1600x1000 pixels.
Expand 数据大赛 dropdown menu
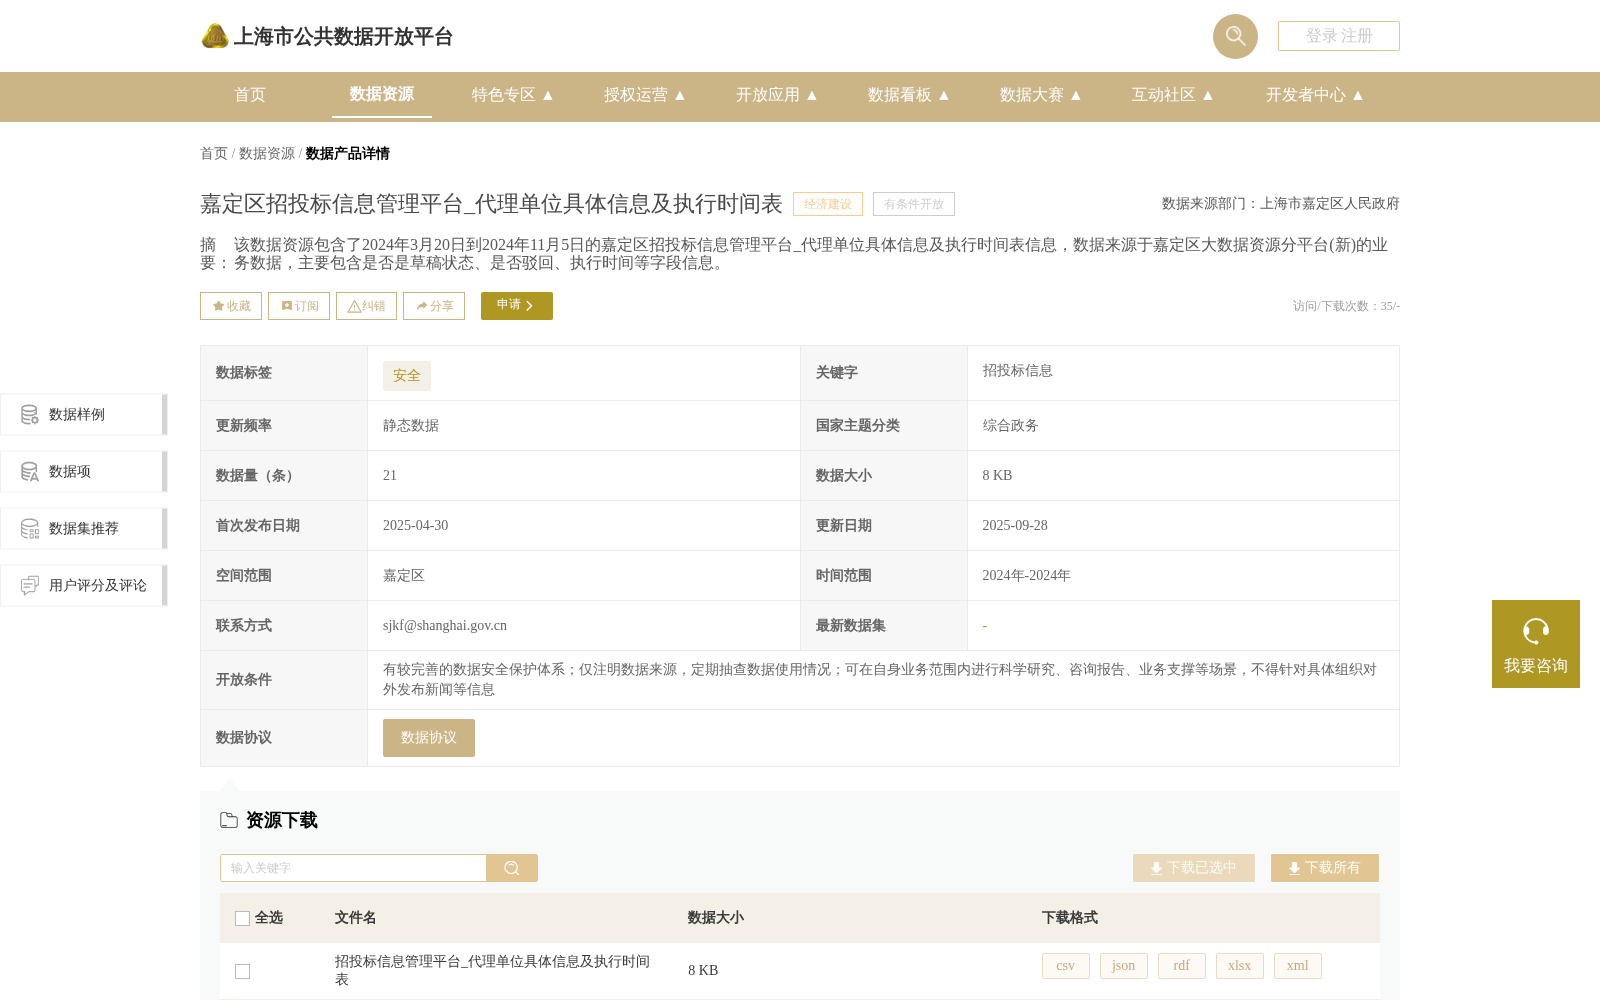(x=1041, y=95)
